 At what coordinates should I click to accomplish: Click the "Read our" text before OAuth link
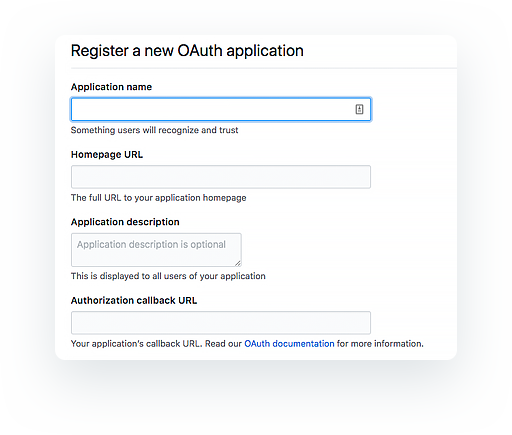pos(223,344)
